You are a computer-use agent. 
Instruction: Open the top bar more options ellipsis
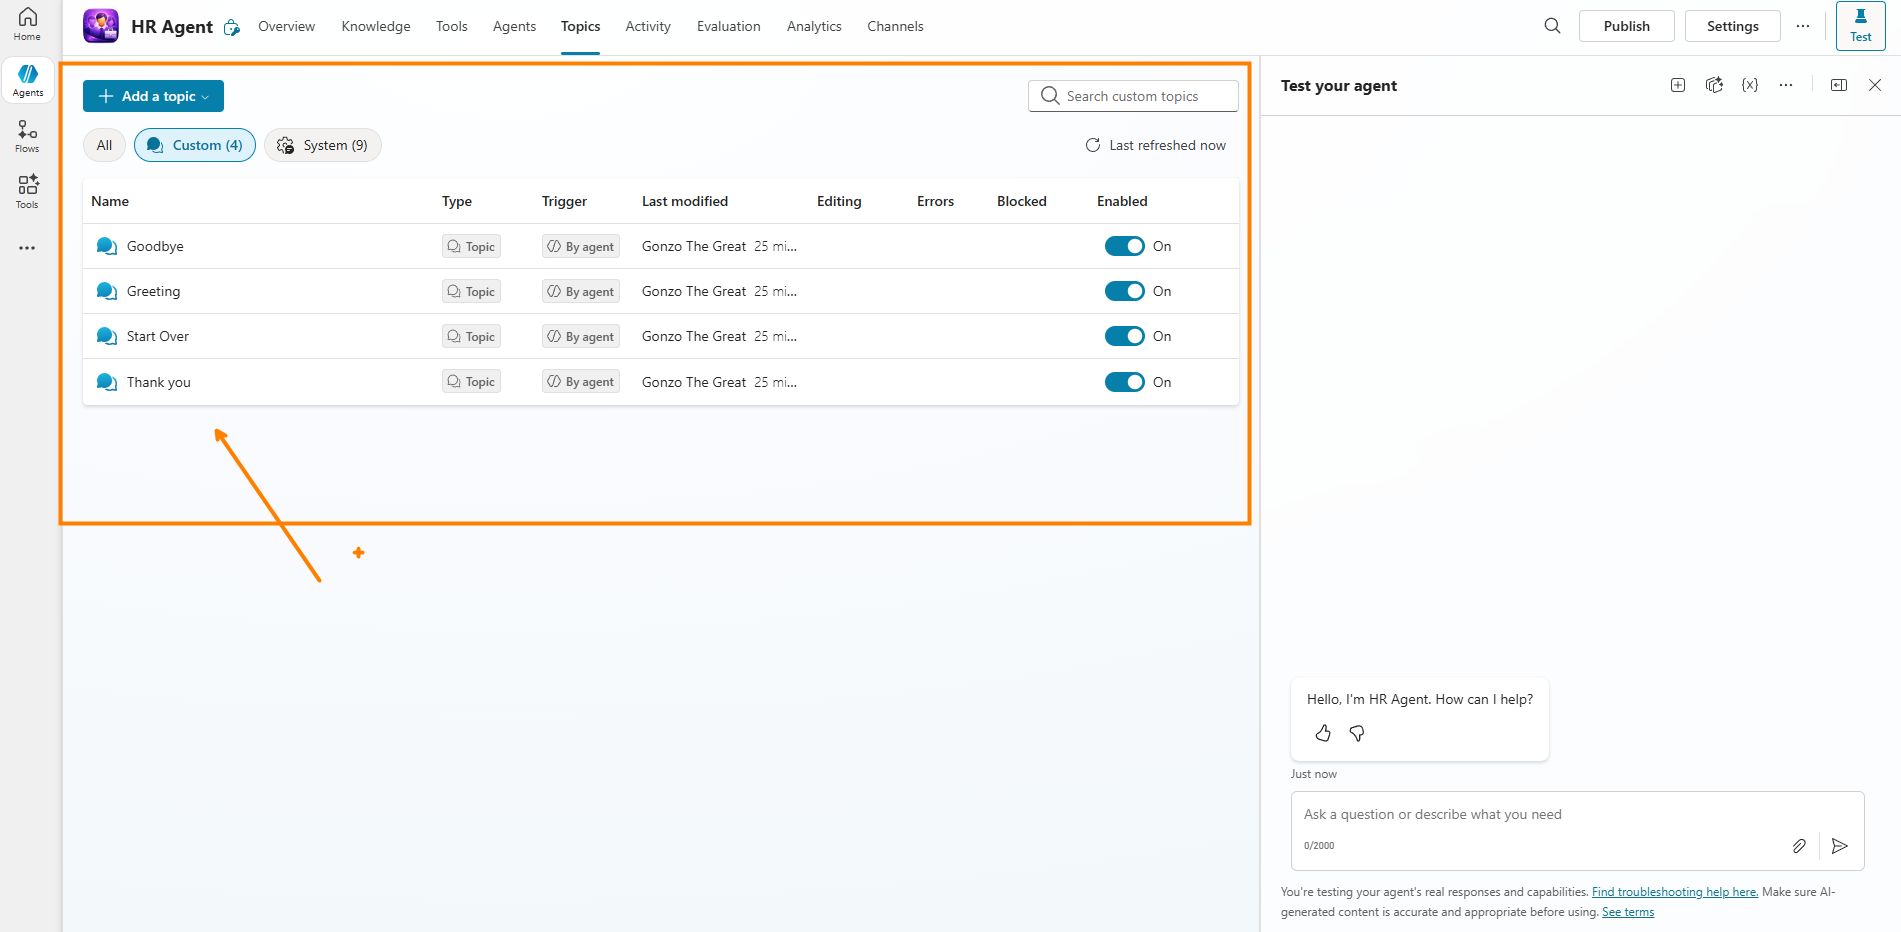pyautogui.click(x=1802, y=26)
